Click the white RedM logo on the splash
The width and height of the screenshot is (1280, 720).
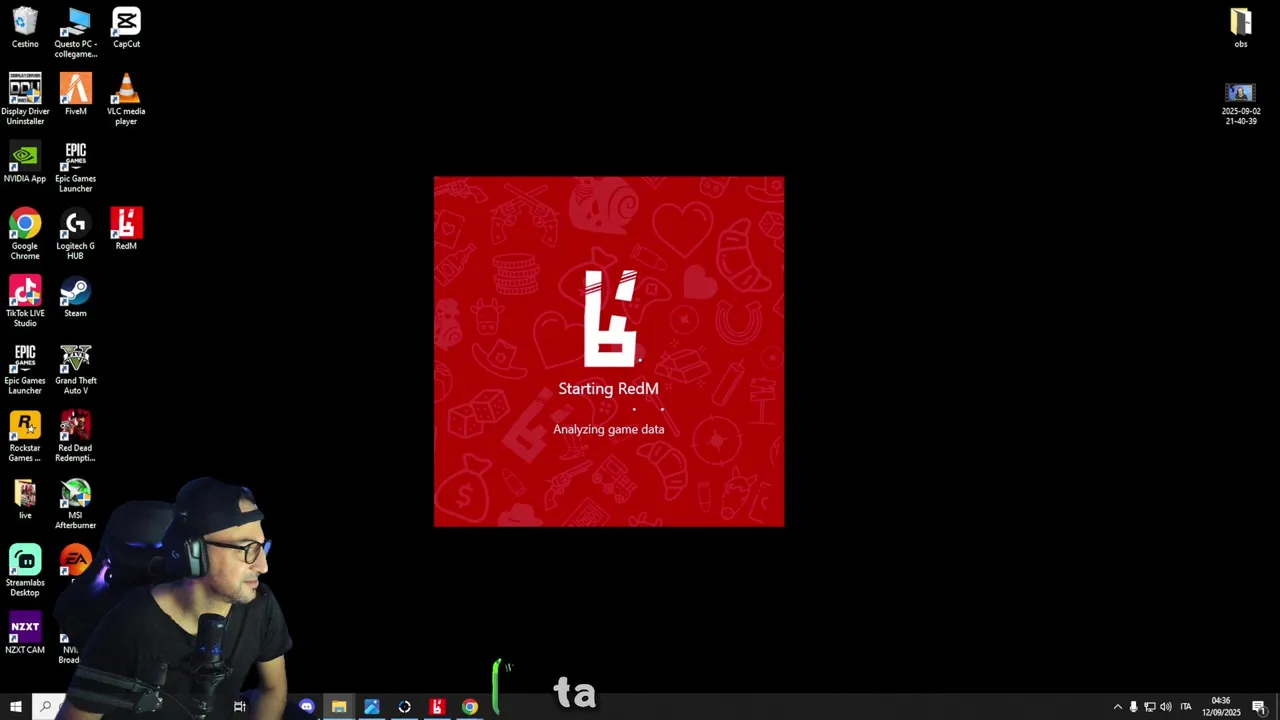coord(610,318)
